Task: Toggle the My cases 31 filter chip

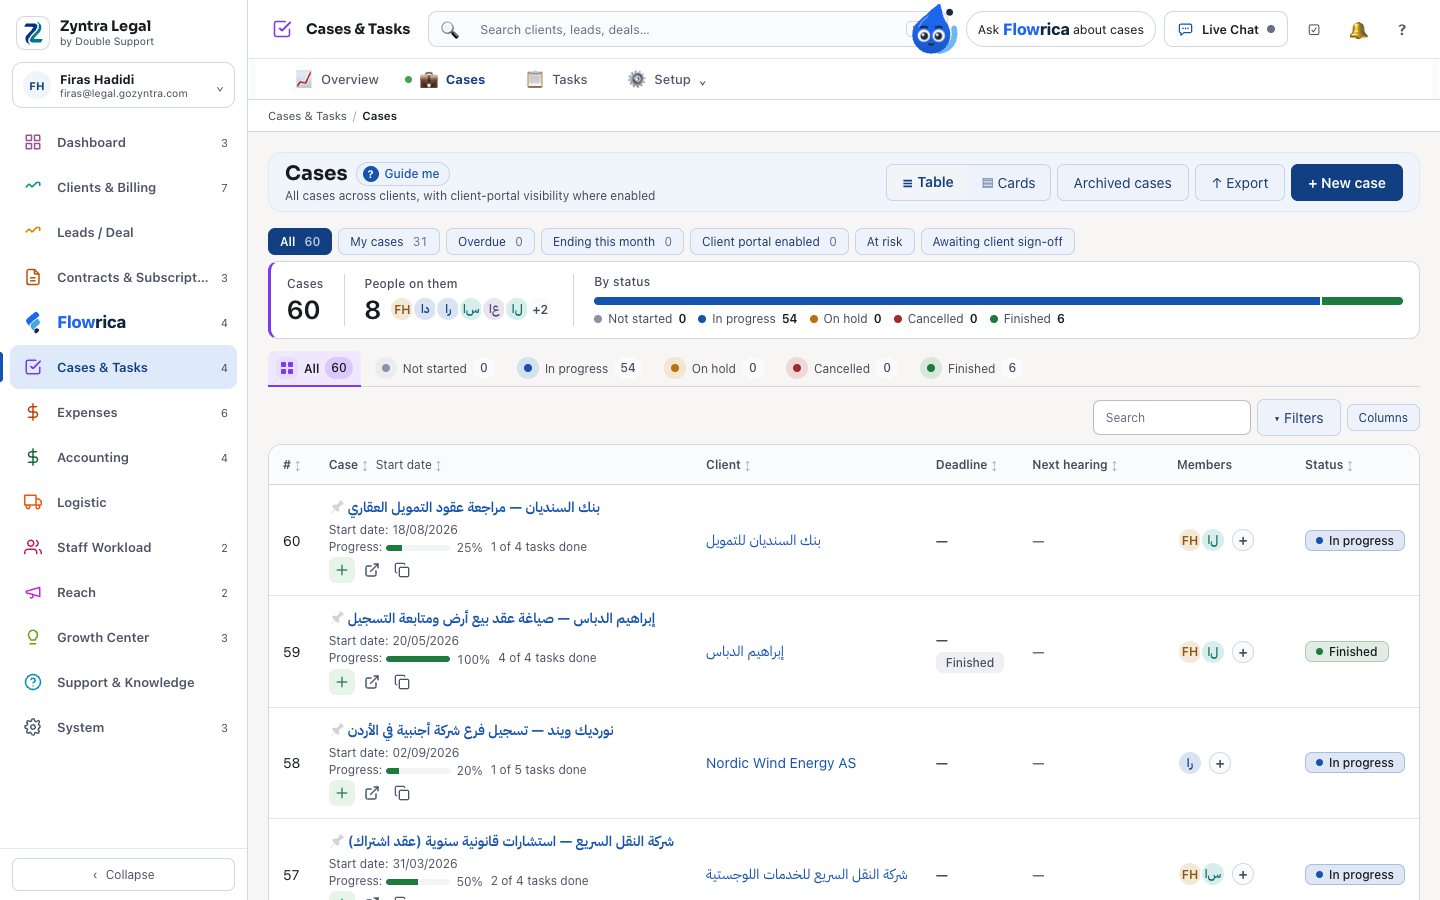Action: click(389, 242)
